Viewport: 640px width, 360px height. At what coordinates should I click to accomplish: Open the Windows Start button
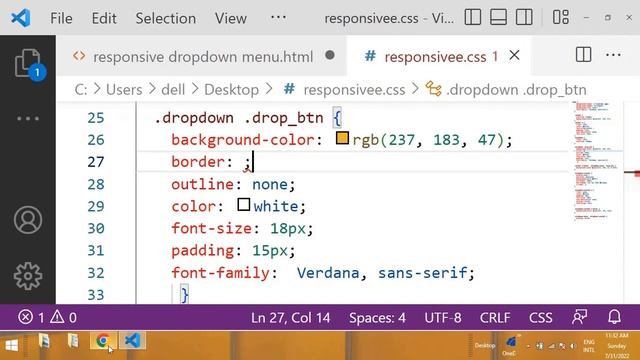tap(12, 345)
